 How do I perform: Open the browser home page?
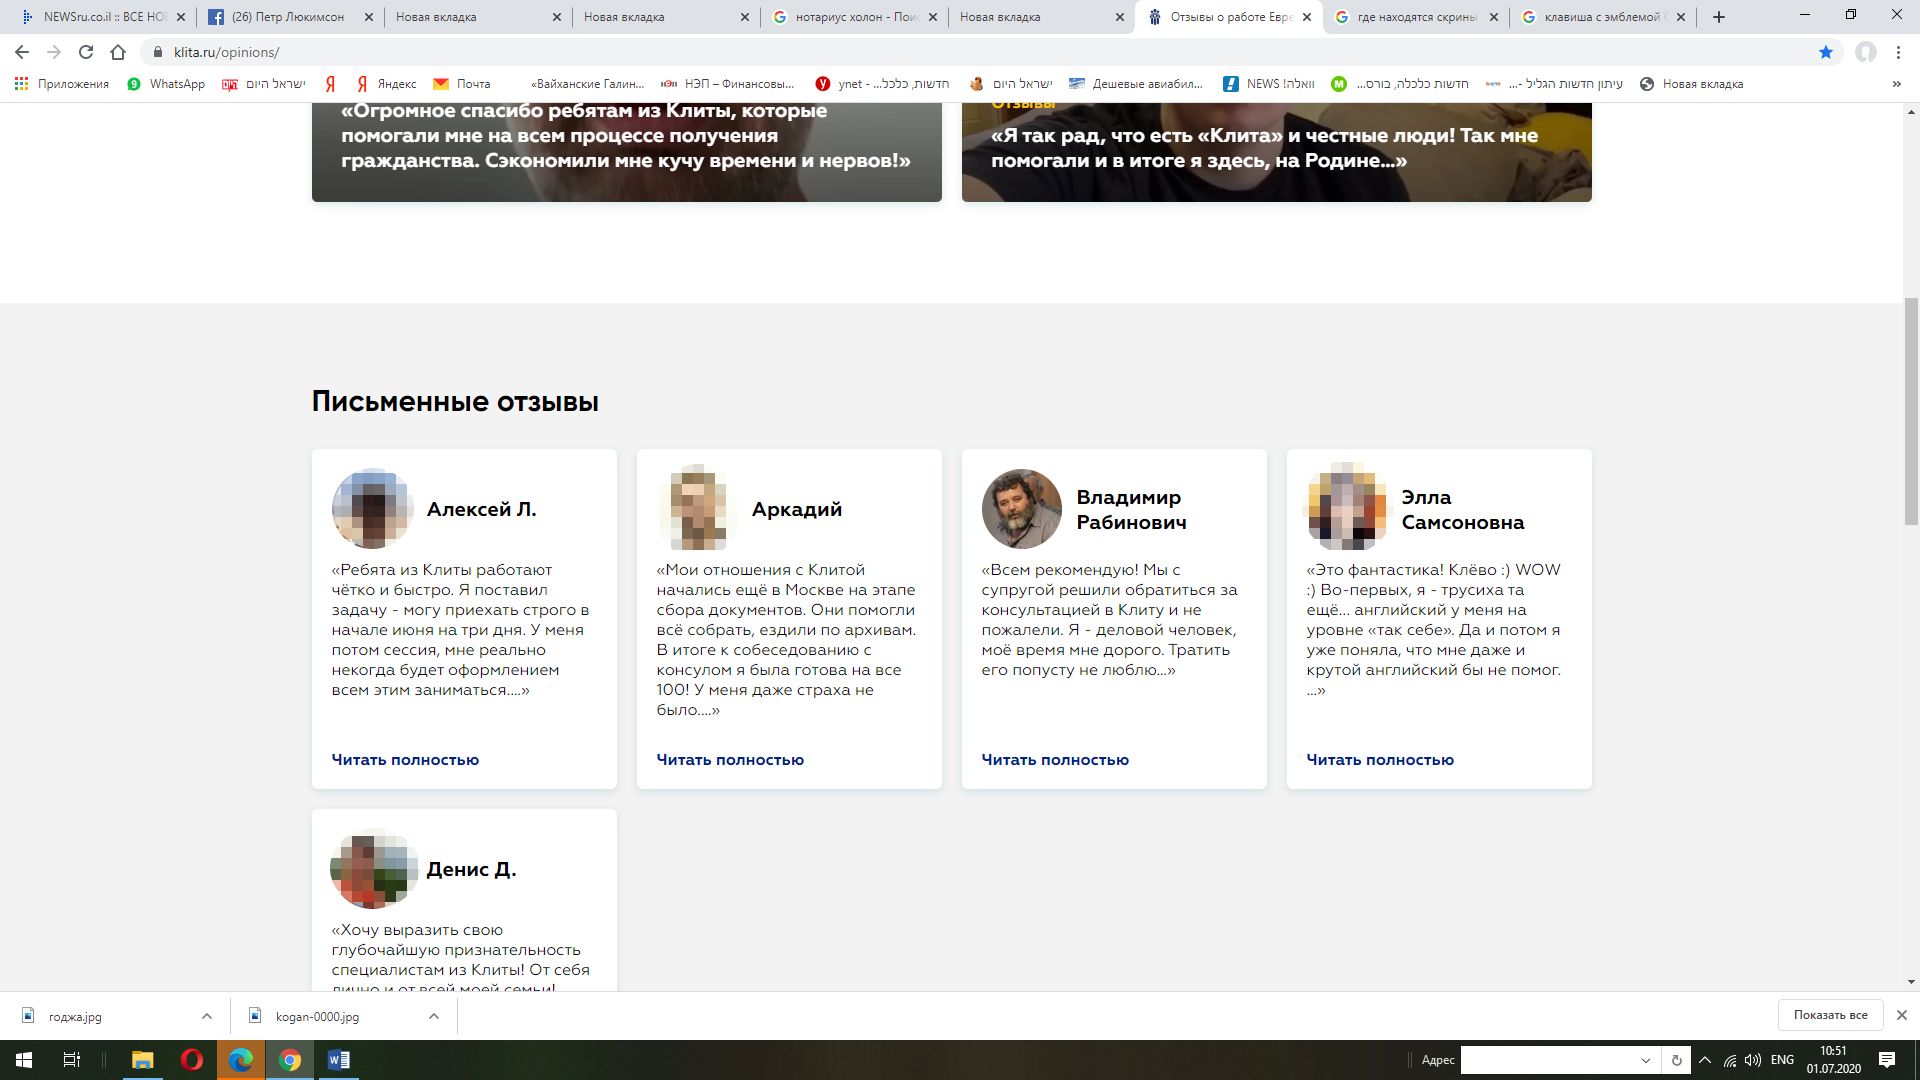[118, 52]
